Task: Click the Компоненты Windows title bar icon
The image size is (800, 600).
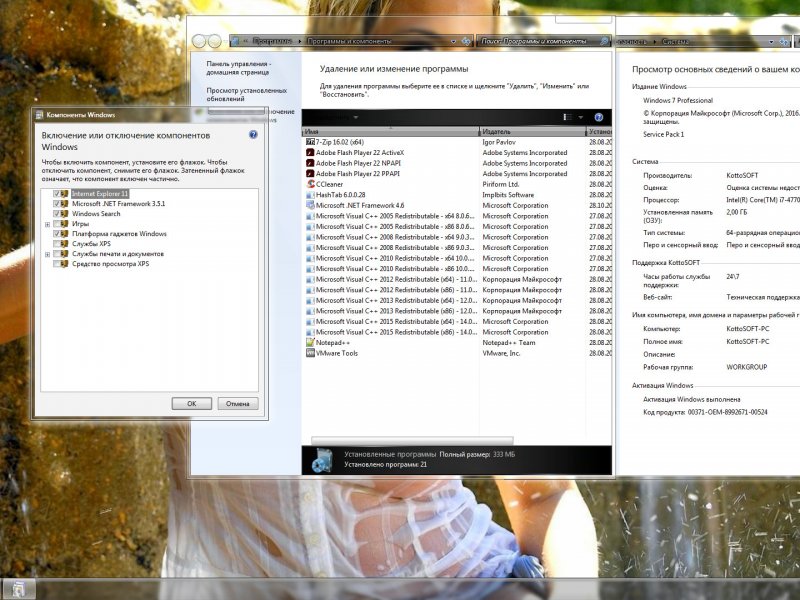Action: point(39,115)
